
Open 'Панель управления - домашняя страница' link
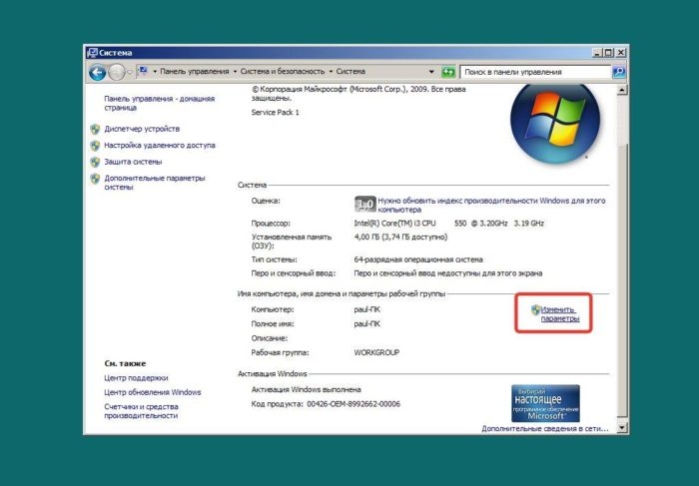[x=159, y=103]
